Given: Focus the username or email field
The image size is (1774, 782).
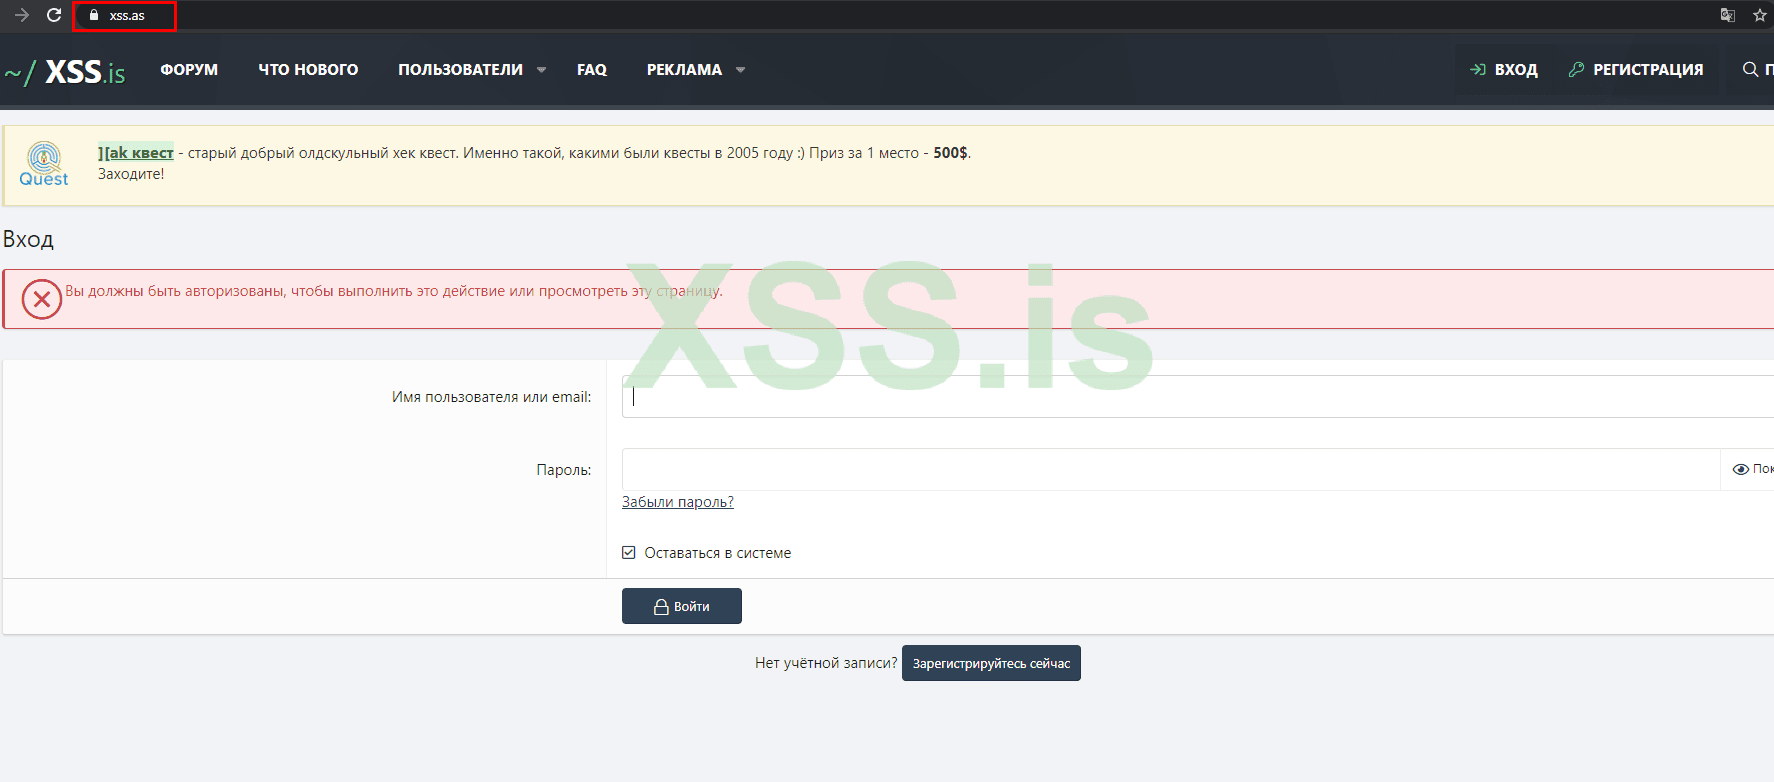Looking at the screenshot, I should (x=1198, y=396).
